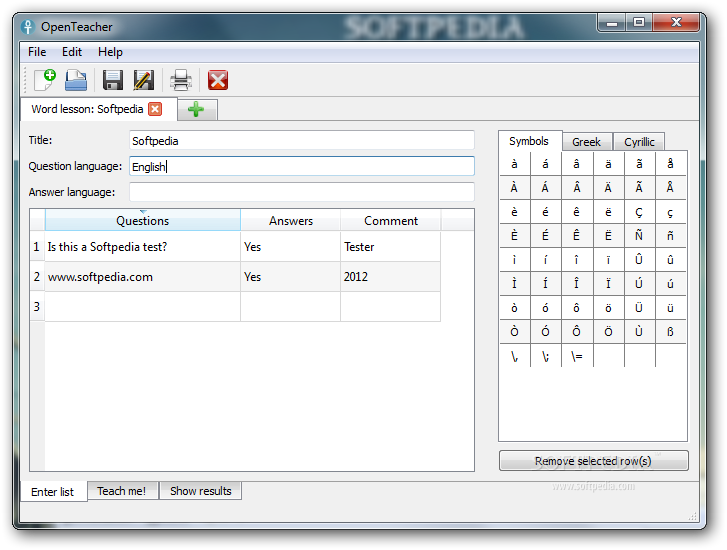Insert the é symbol
Image resolution: width=727 pixels, height=550 pixels.
coord(545,212)
